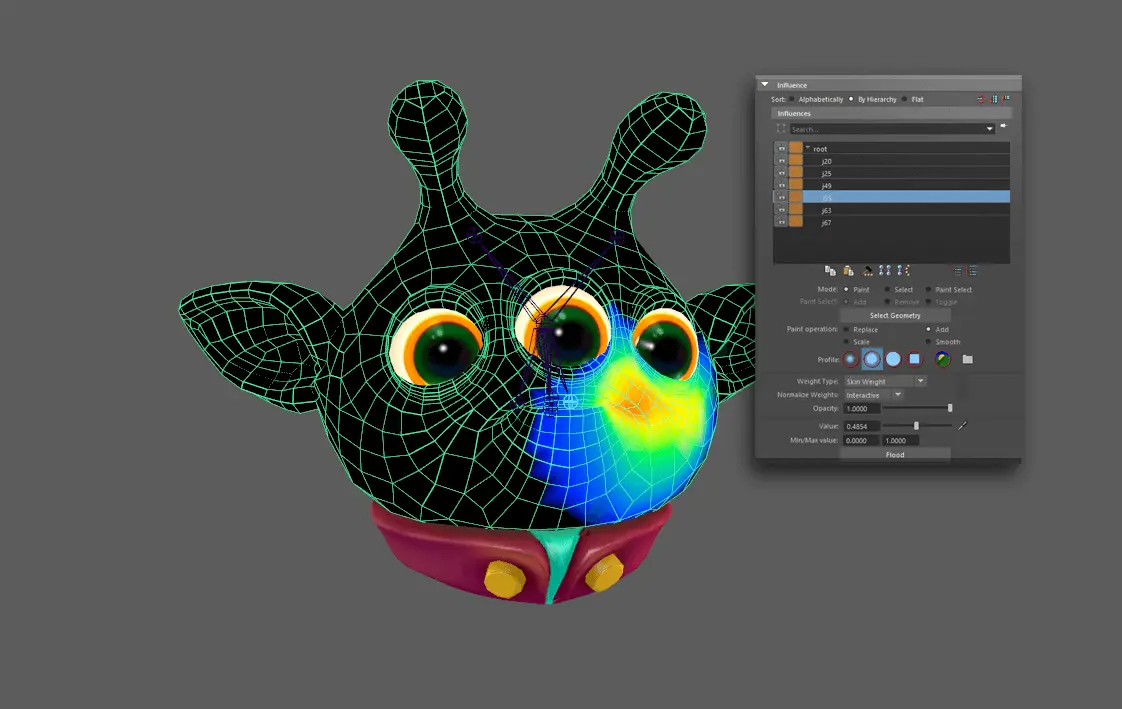Screen dimensions: 1122x709
Task: Click the orange color swatch for j49
Action: click(796, 185)
